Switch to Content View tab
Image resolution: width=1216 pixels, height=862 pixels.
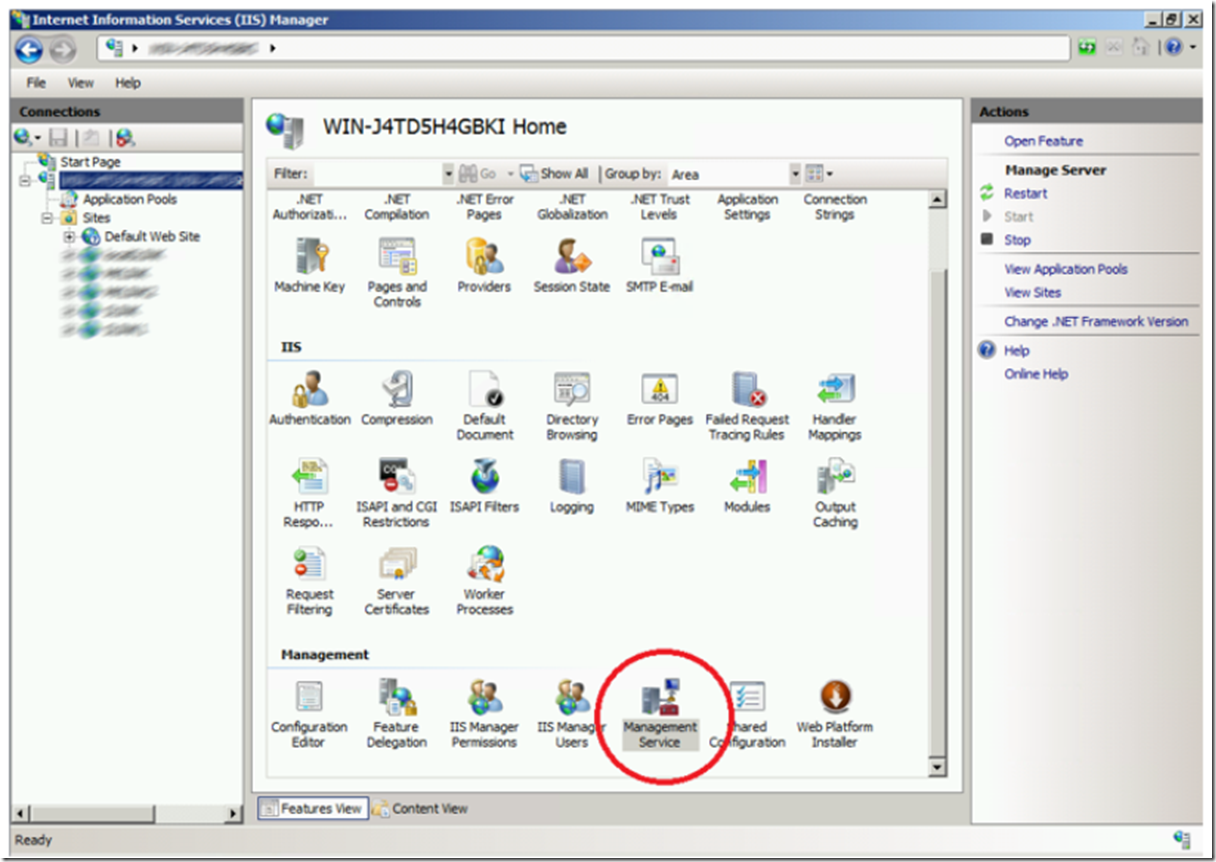click(421, 808)
